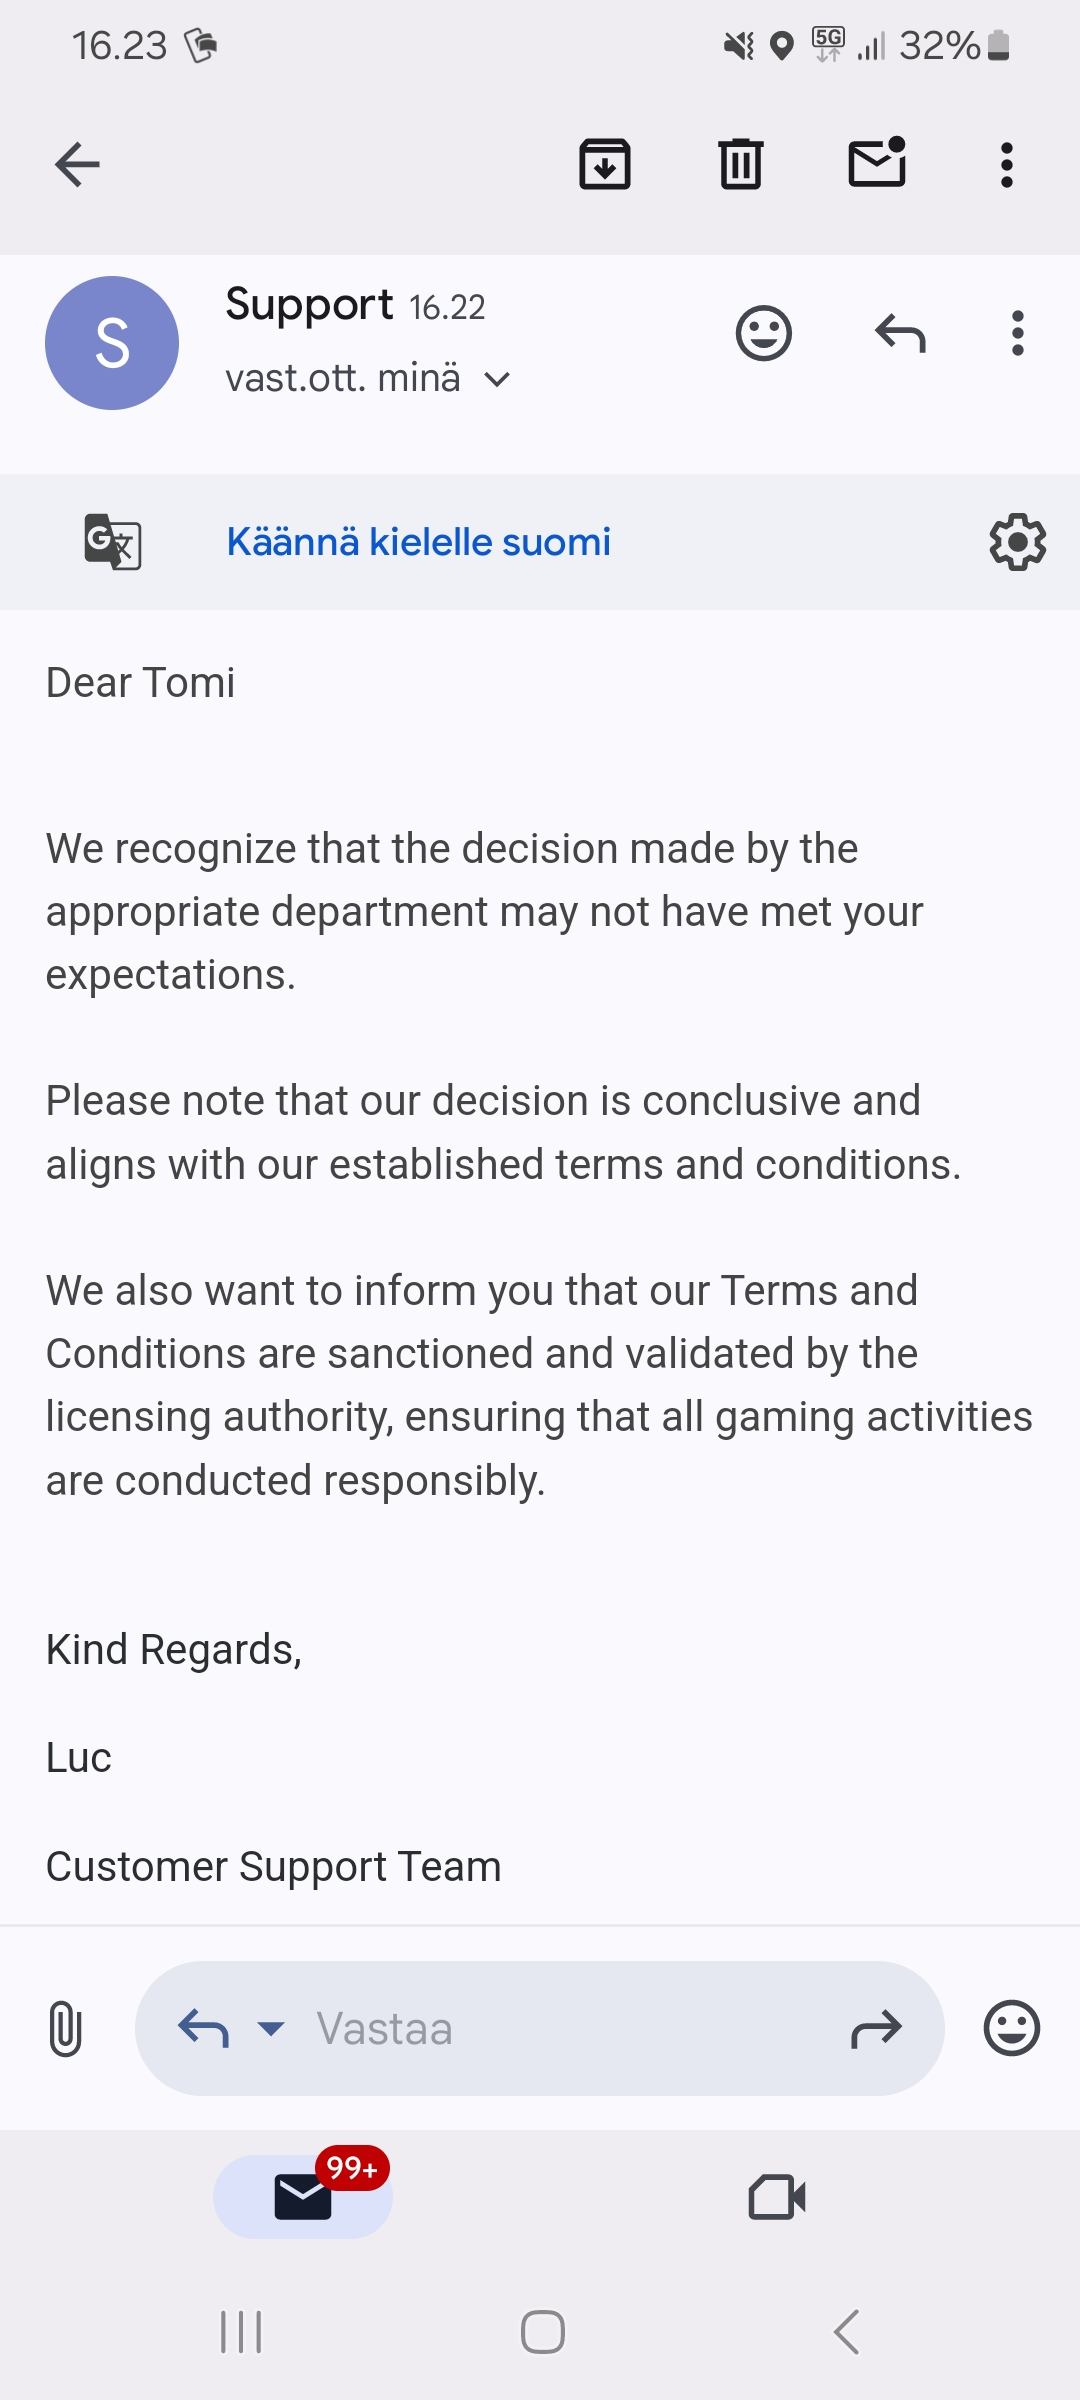Tap the Support sender avatar
The image size is (1080, 2400).
(x=112, y=343)
